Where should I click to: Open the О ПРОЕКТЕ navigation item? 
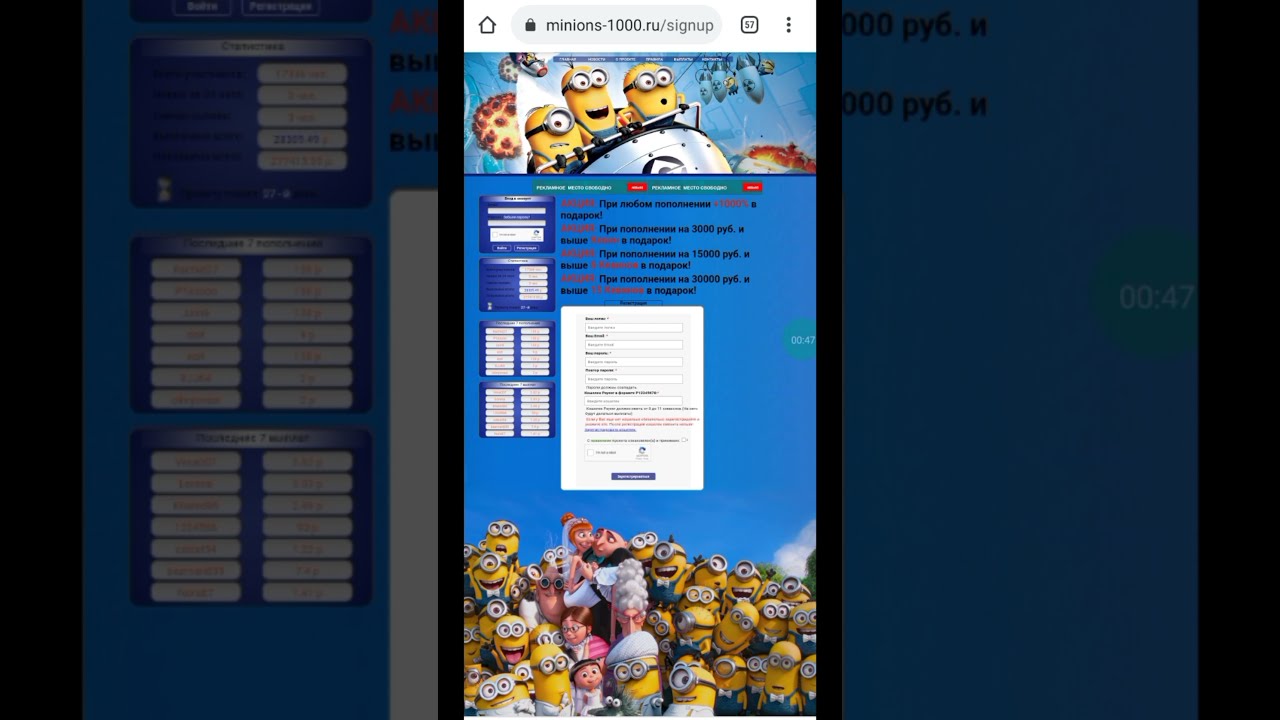(625, 59)
